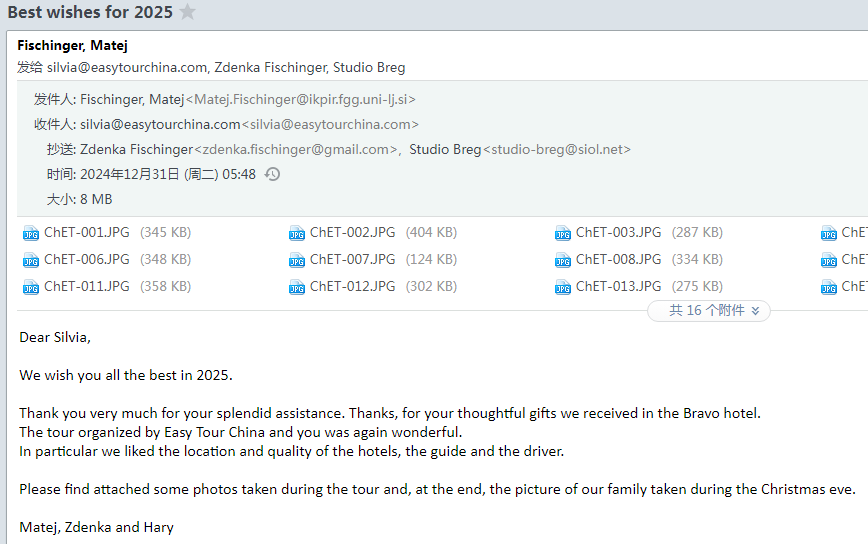Click studio-breg@siol.net in the 抄送 row
The height and width of the screenshot is (544, 868).
559,149
